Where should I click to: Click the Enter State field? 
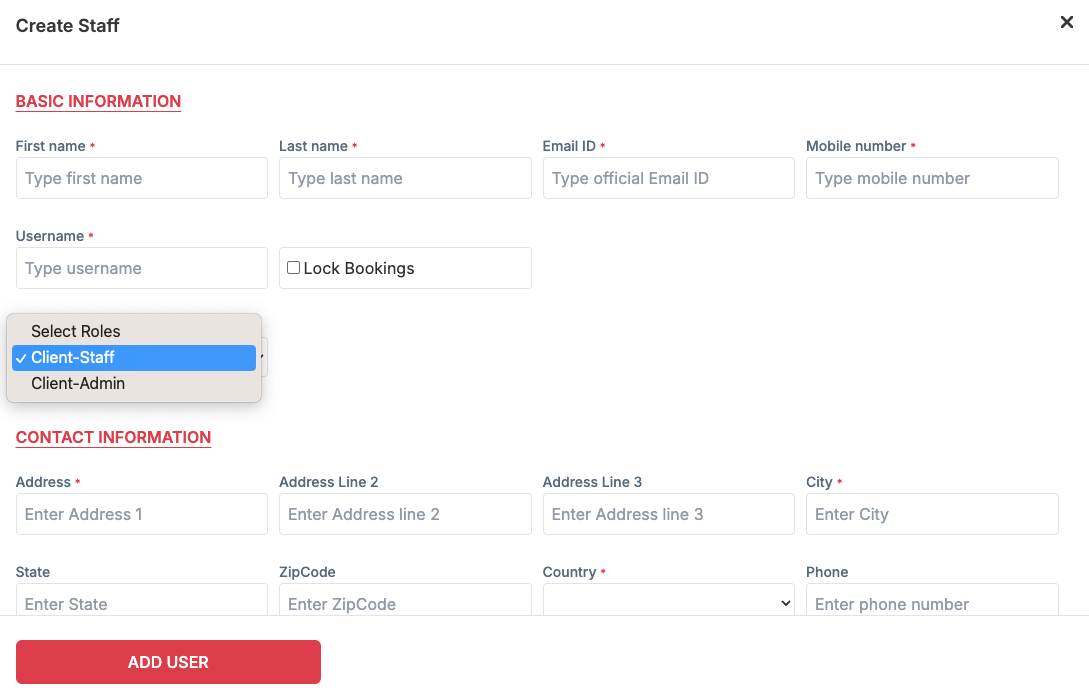(x=141, y=602)
